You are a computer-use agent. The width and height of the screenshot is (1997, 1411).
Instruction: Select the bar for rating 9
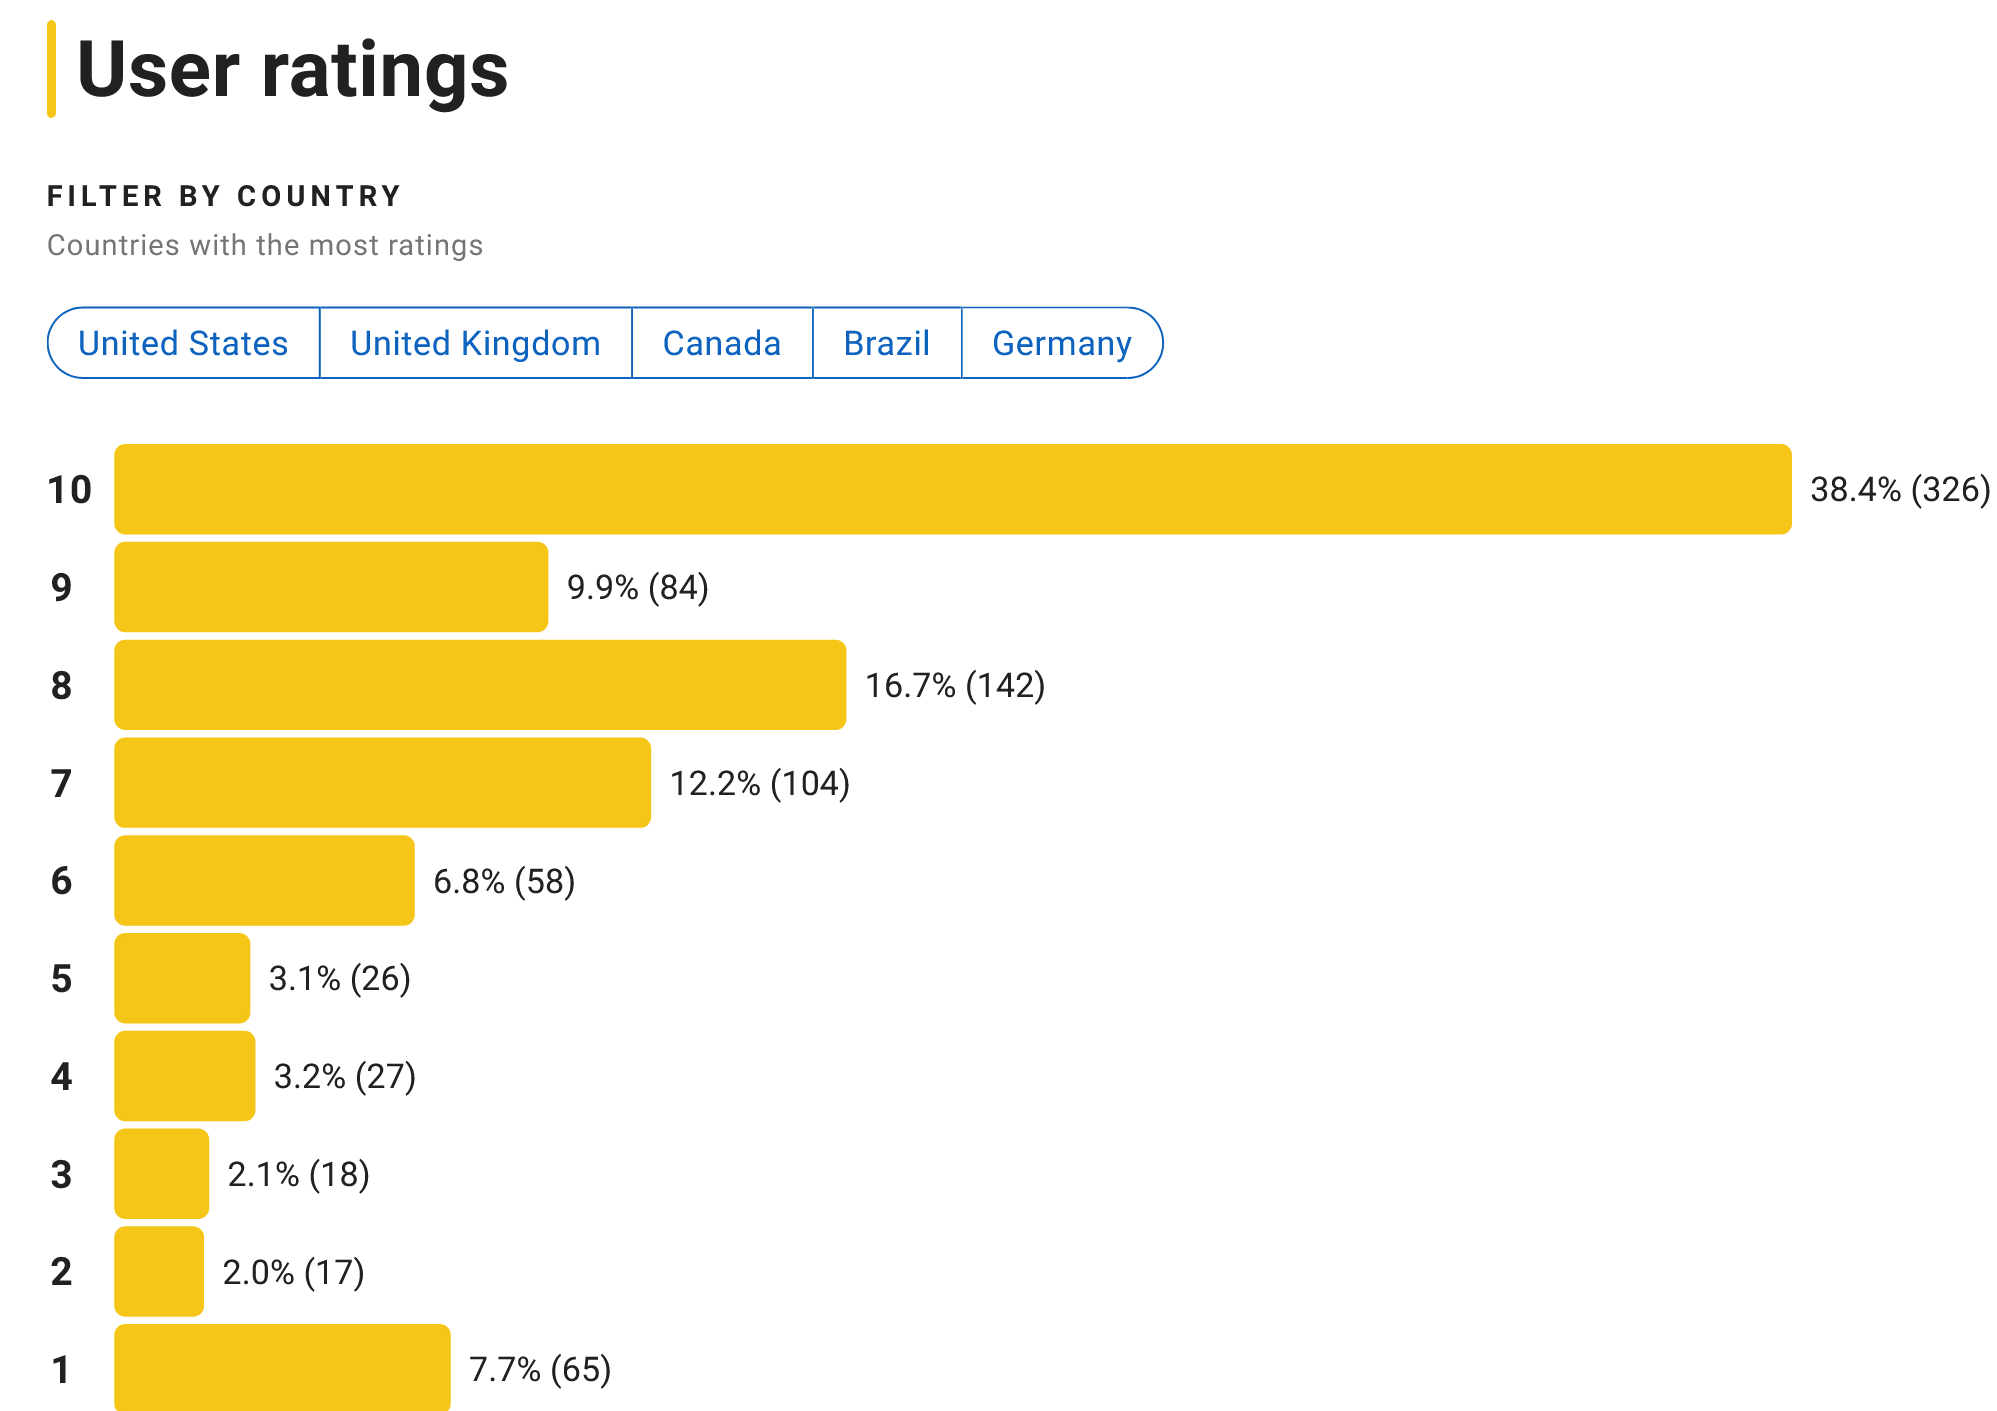(330, 588)
